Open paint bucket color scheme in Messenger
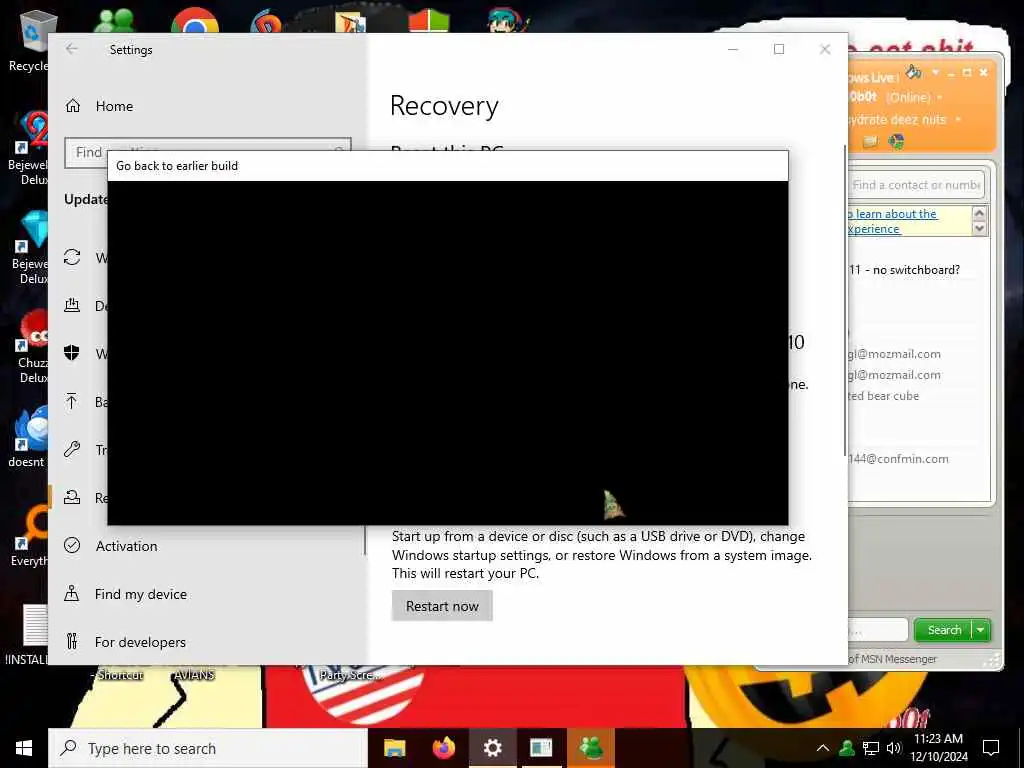The width and height of the screenshot is (1024, 768). pos(914,72)
